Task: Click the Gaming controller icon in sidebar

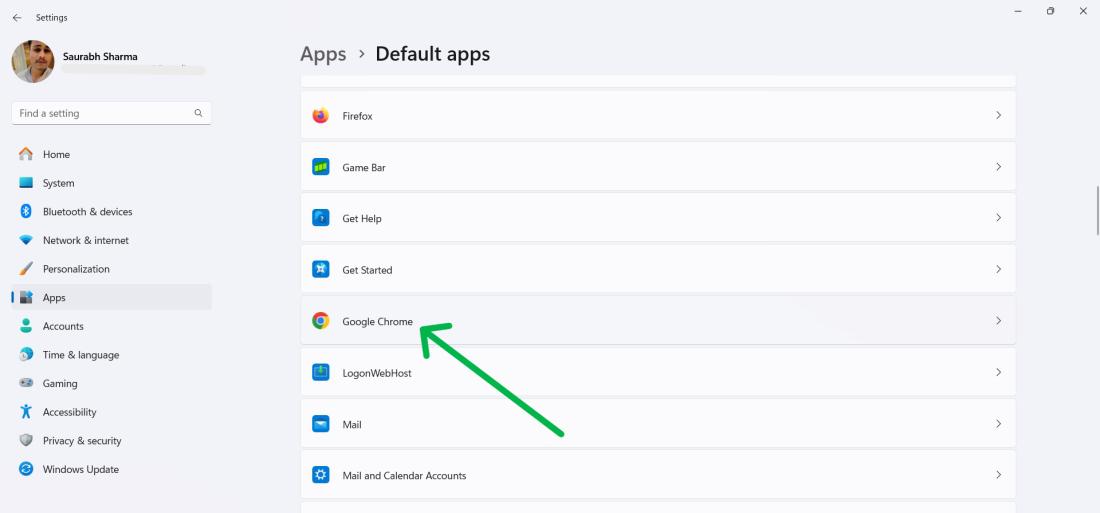Action: (x=26, y=383)
